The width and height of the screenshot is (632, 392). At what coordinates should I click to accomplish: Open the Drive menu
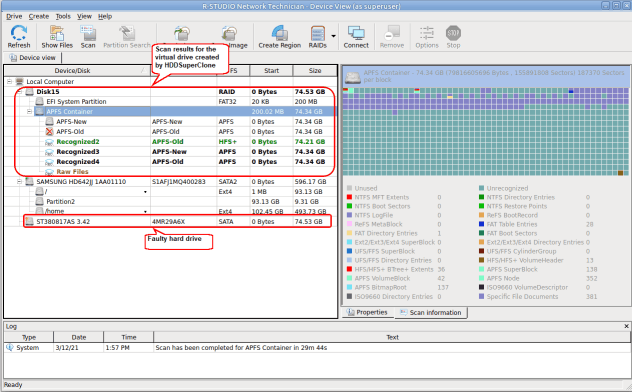click(14, 16)
